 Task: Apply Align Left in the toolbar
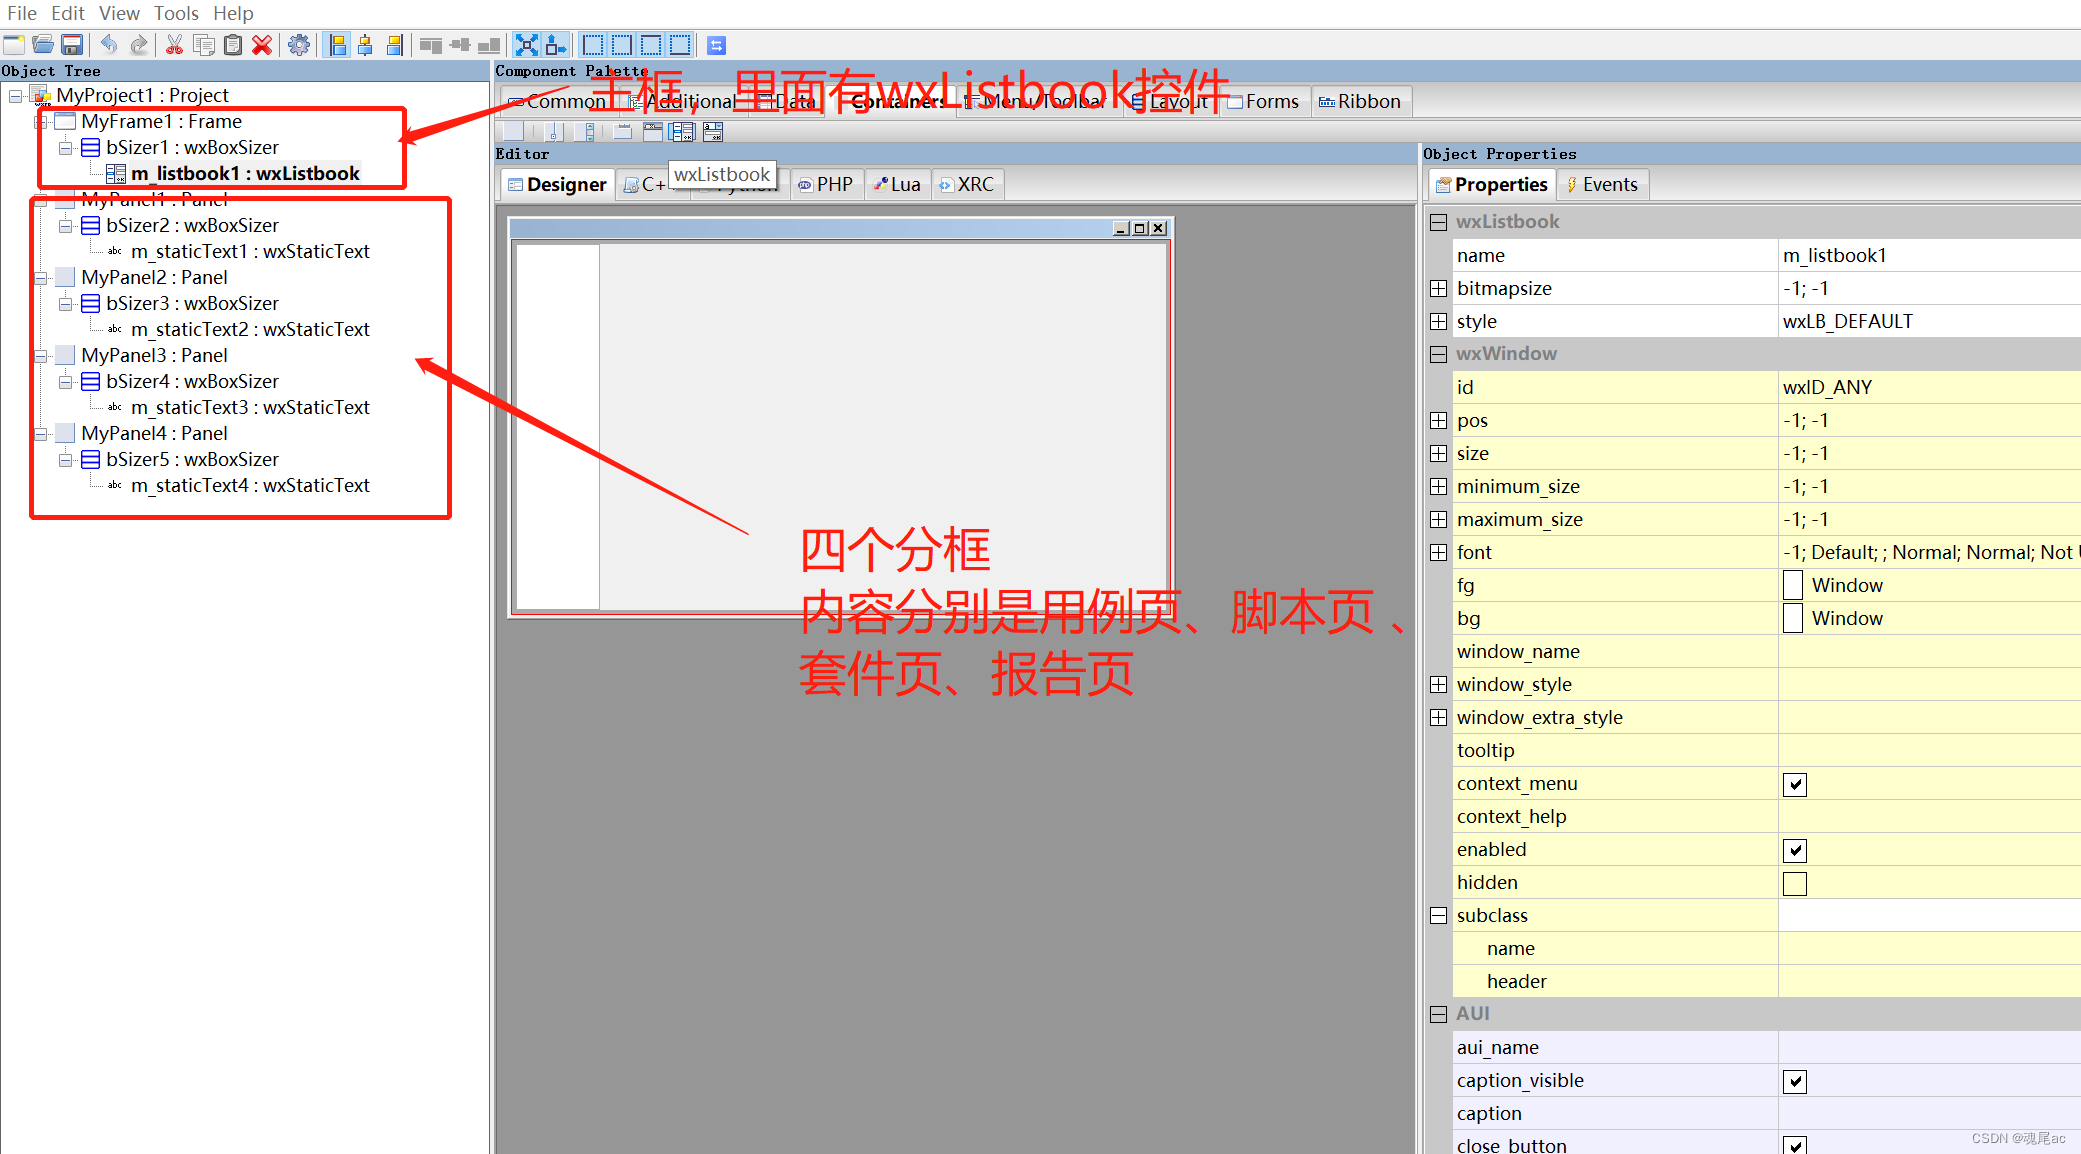337,45
